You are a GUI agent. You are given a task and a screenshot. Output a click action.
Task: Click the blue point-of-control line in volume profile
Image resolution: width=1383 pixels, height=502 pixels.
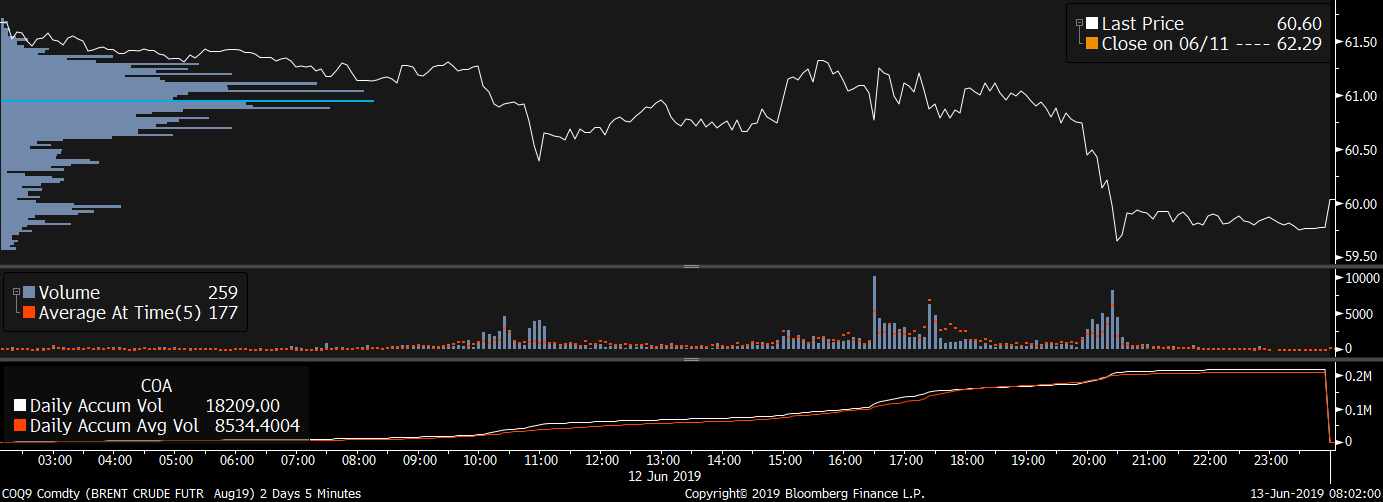point(187,101)
